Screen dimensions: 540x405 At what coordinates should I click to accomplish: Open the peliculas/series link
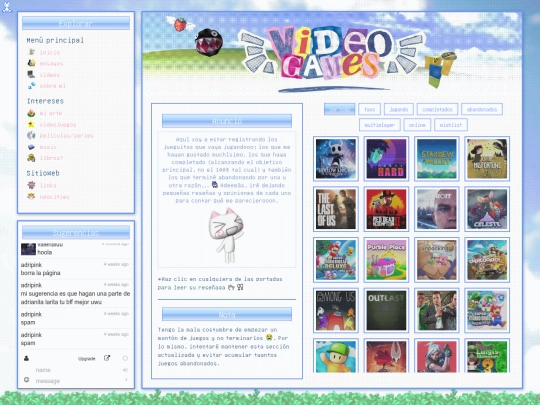pos(66,136)
